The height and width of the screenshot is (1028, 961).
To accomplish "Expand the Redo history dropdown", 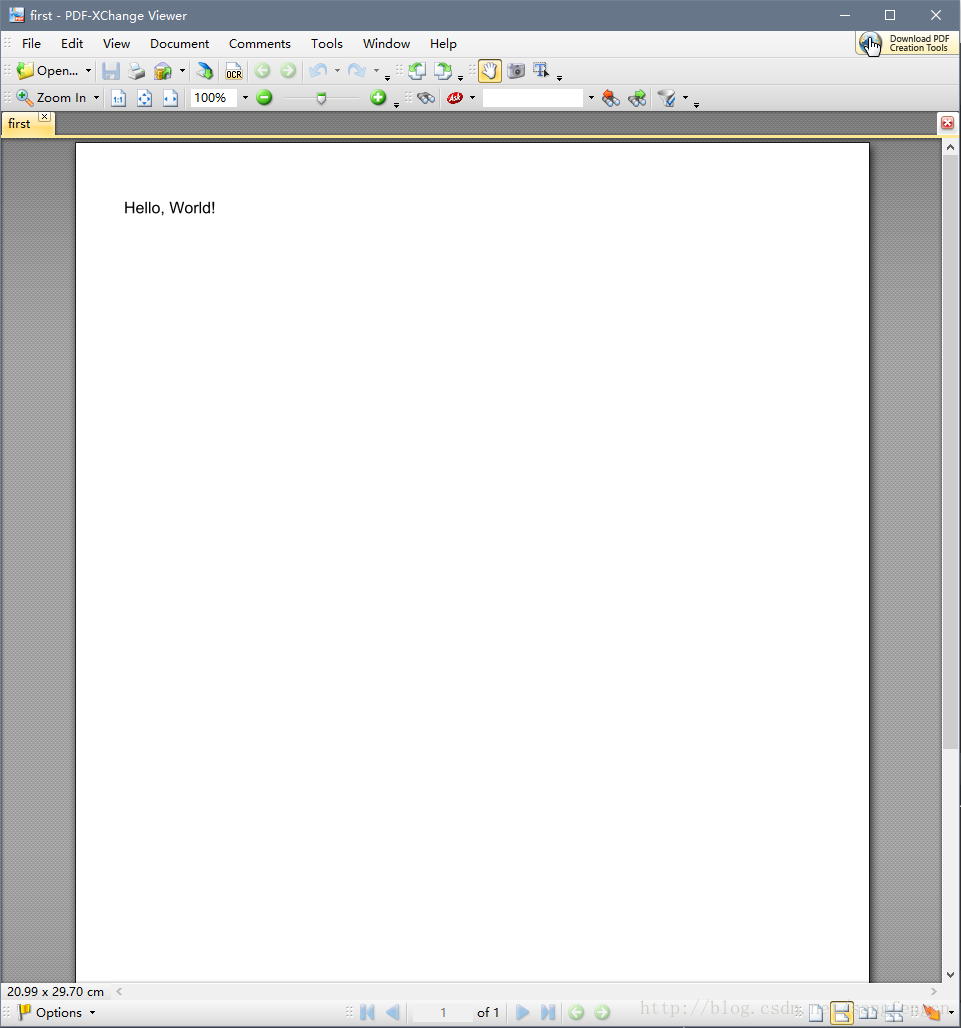I will click(376, 71).
